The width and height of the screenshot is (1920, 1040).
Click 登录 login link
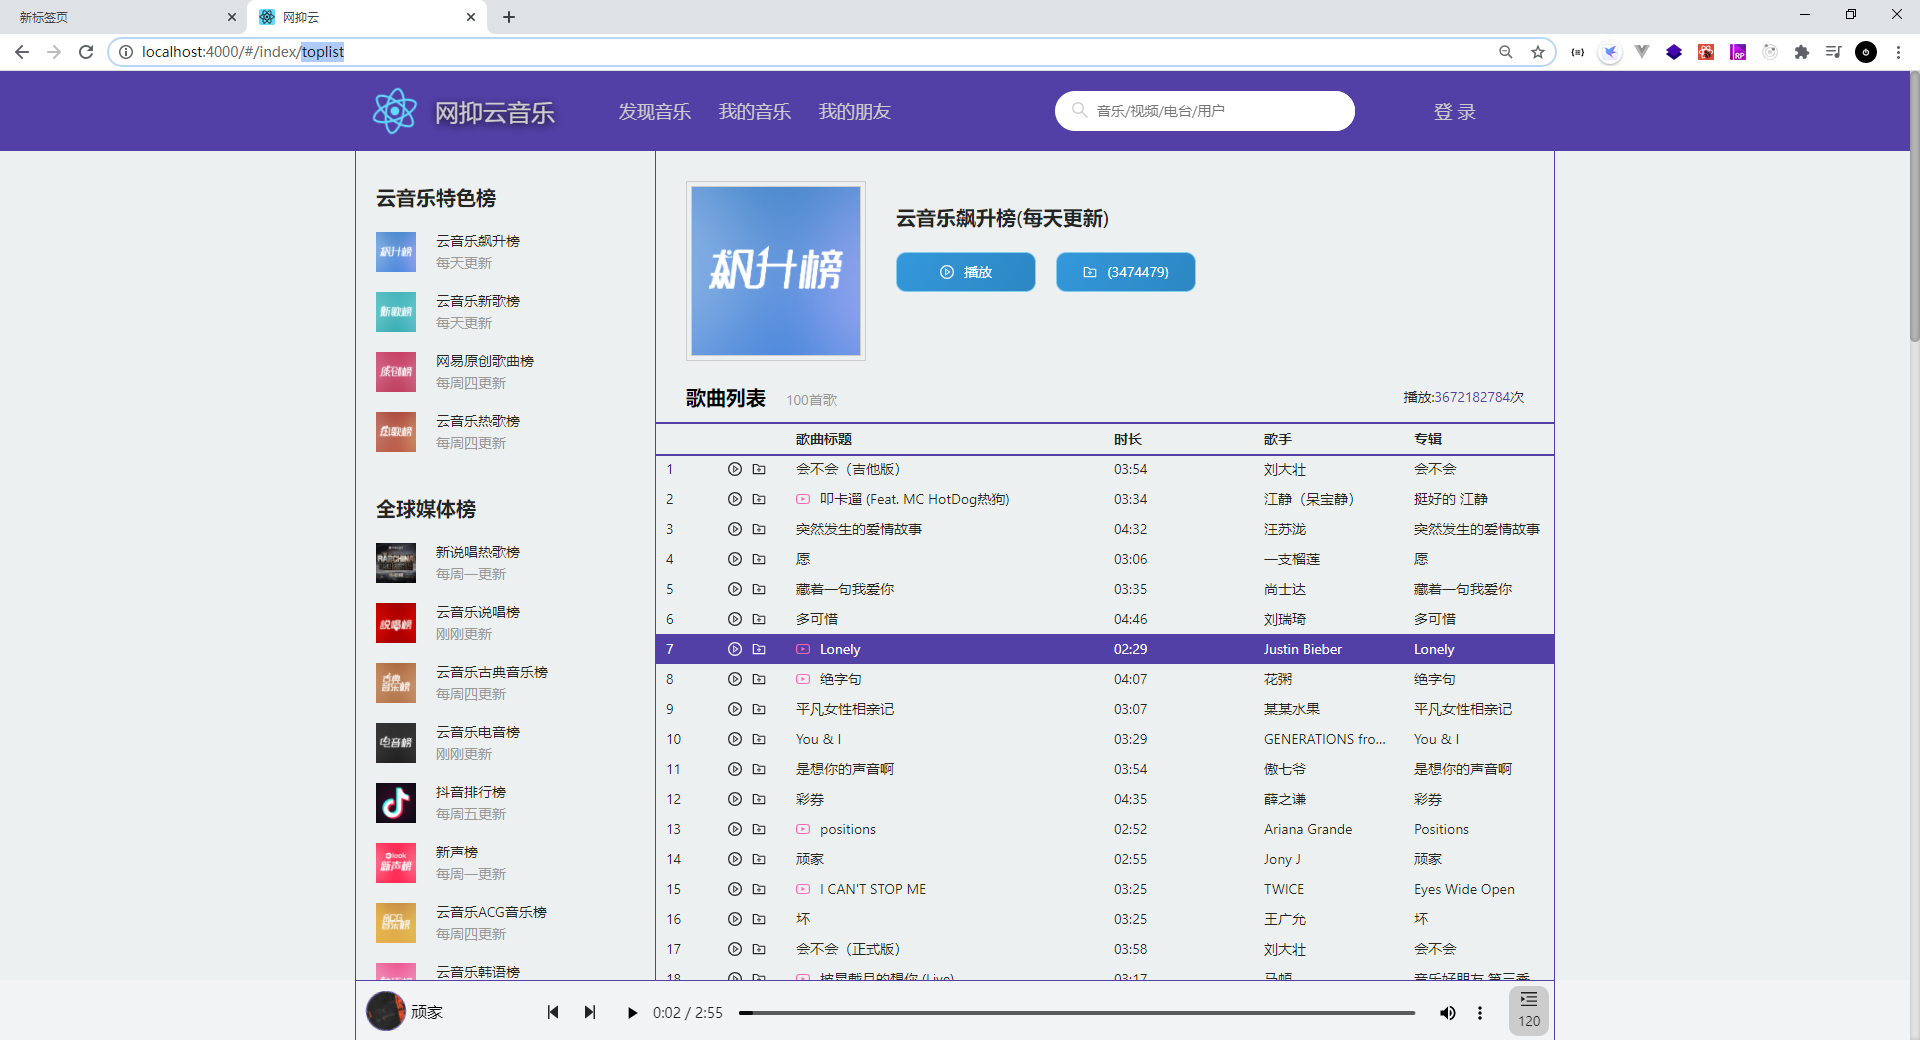coord(1454,111)
